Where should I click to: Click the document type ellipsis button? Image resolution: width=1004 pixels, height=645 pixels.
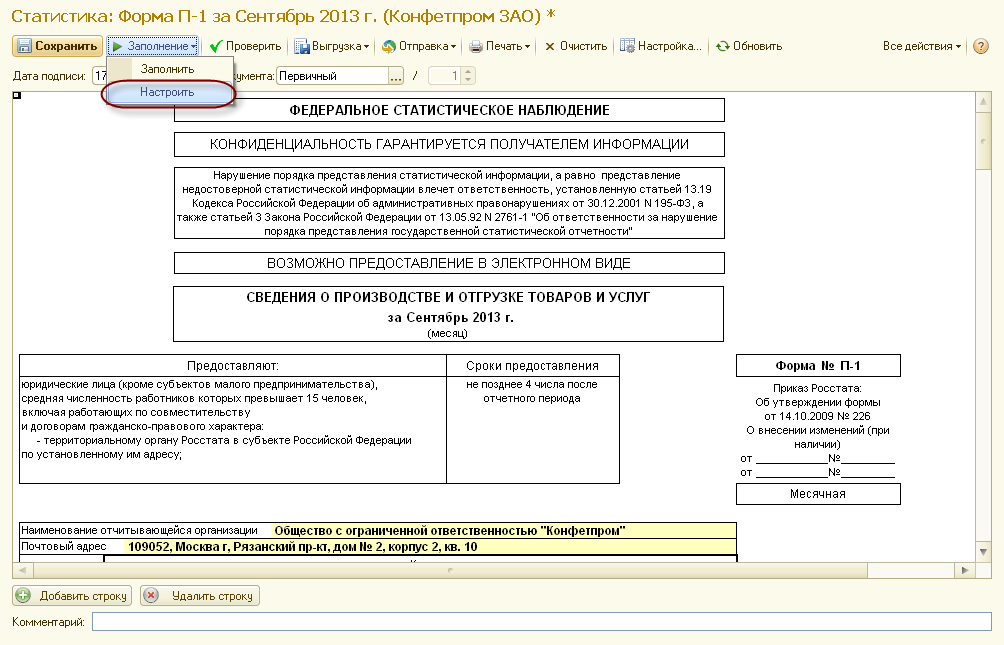[396, 76]
